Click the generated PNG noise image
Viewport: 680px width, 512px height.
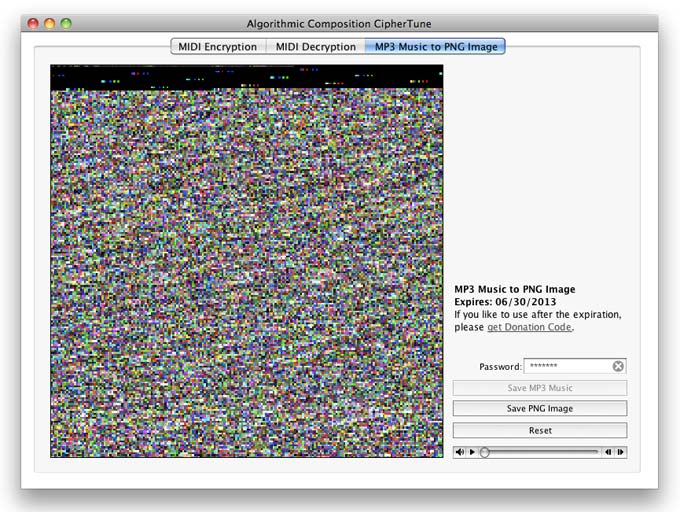247,261
